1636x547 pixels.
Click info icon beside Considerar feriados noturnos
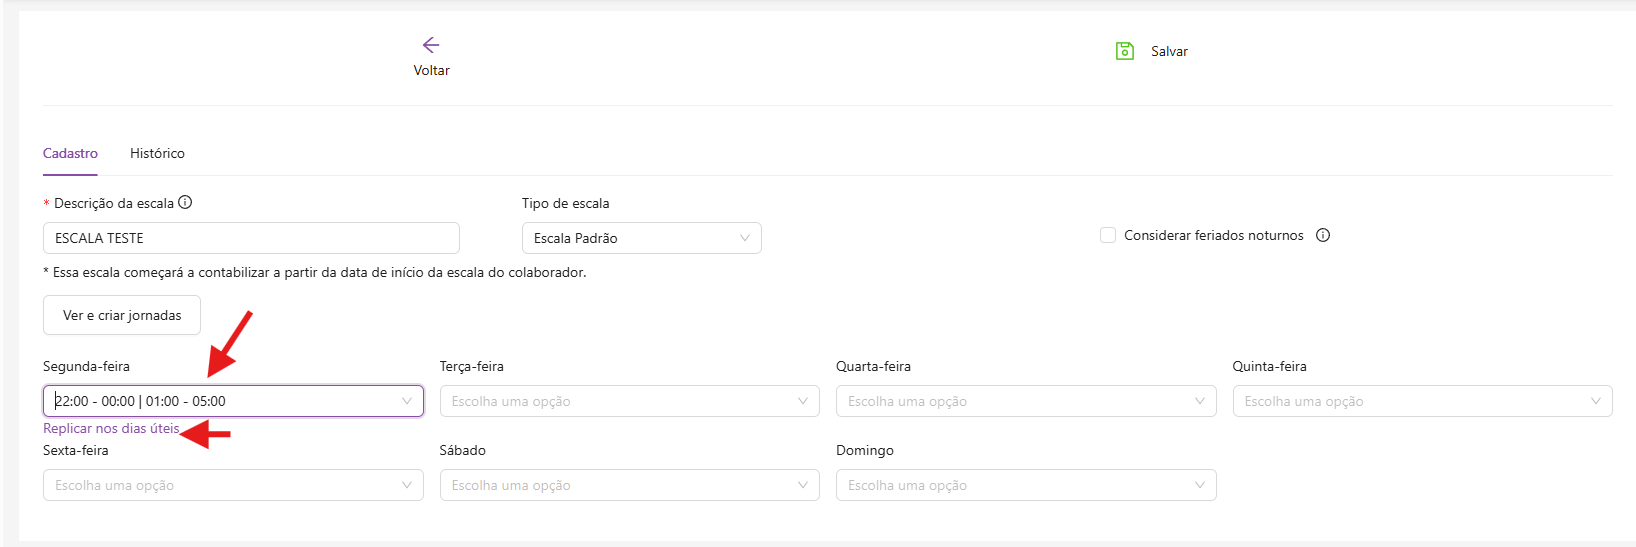1323,236
